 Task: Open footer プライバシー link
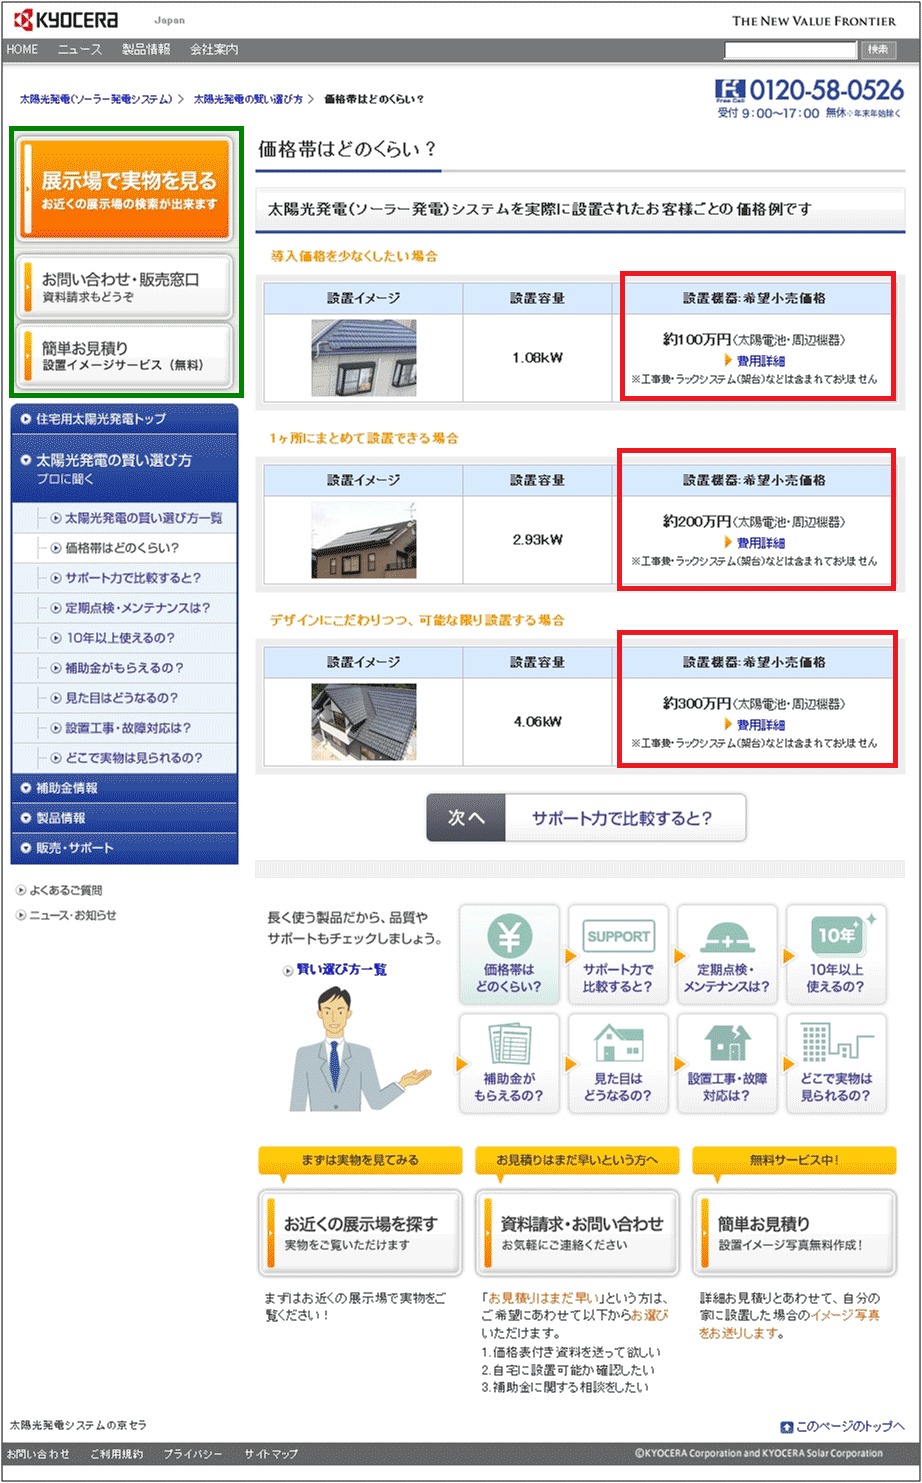193,1454
